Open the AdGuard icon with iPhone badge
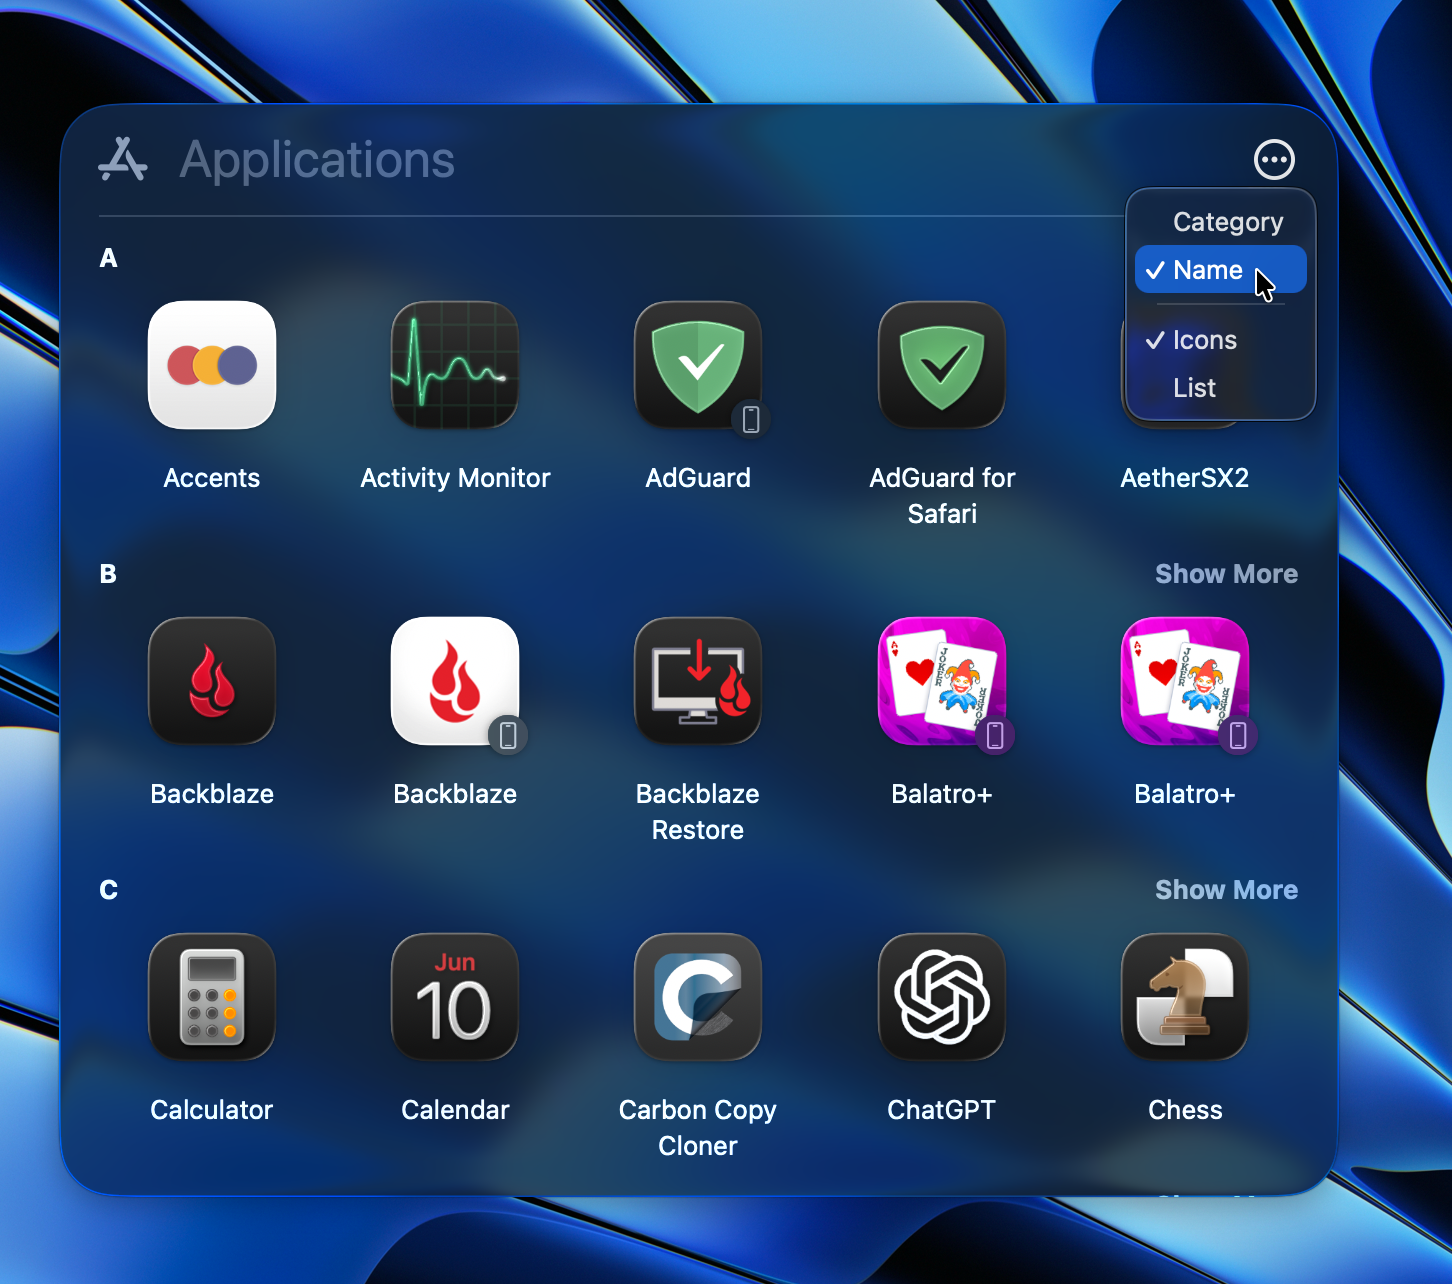This screenshot has width=1452, height=1284. click(x=698, y=365)
